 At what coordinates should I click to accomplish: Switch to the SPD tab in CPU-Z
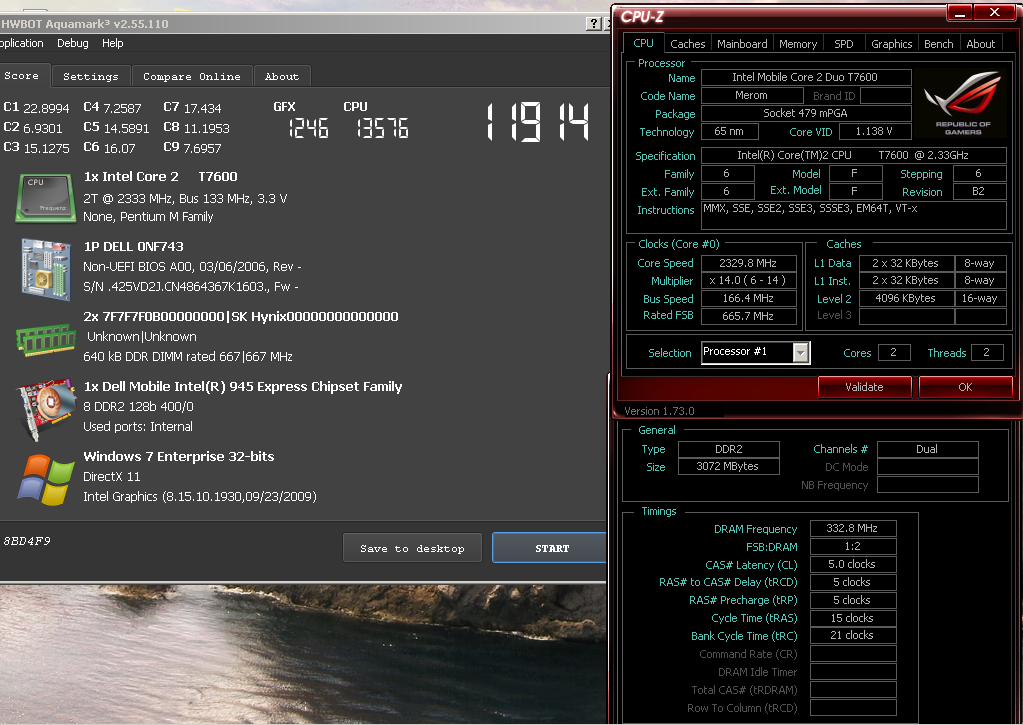[x=844, y=44]
